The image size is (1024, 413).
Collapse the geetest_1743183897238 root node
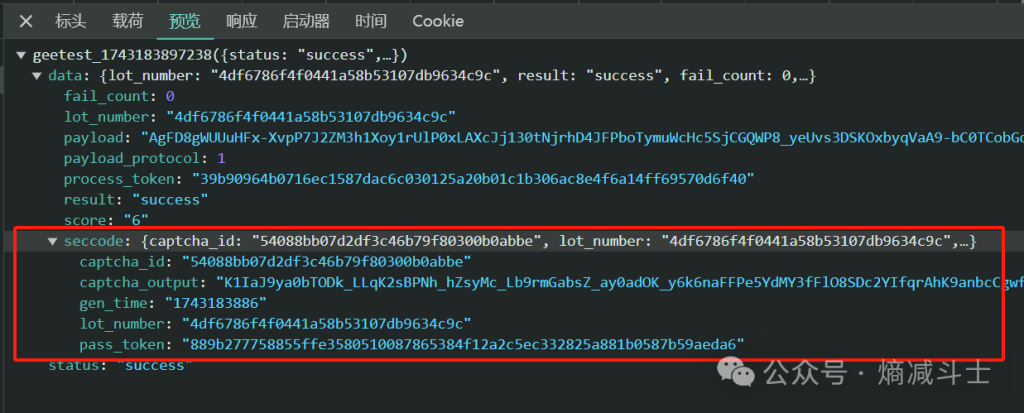pos(22,54)
